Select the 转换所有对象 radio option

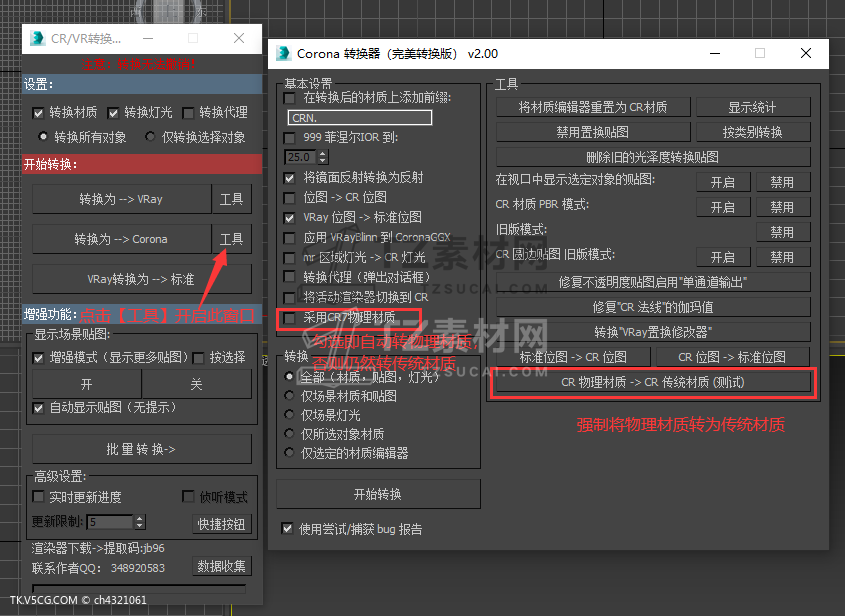point(43,137)
